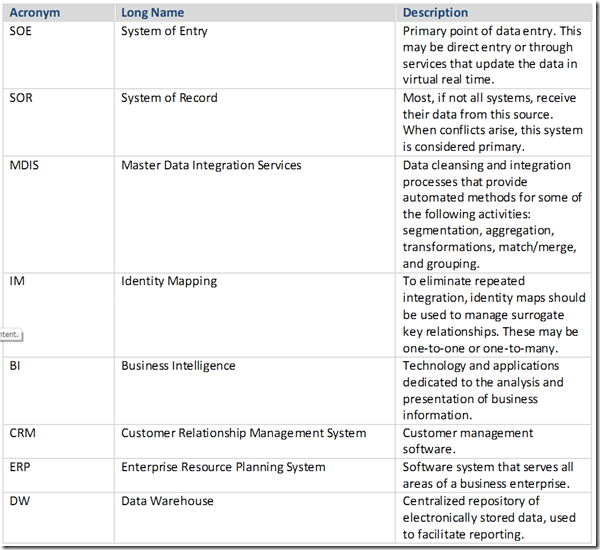
Task: Click the Description column header
Action: [435, 13]
